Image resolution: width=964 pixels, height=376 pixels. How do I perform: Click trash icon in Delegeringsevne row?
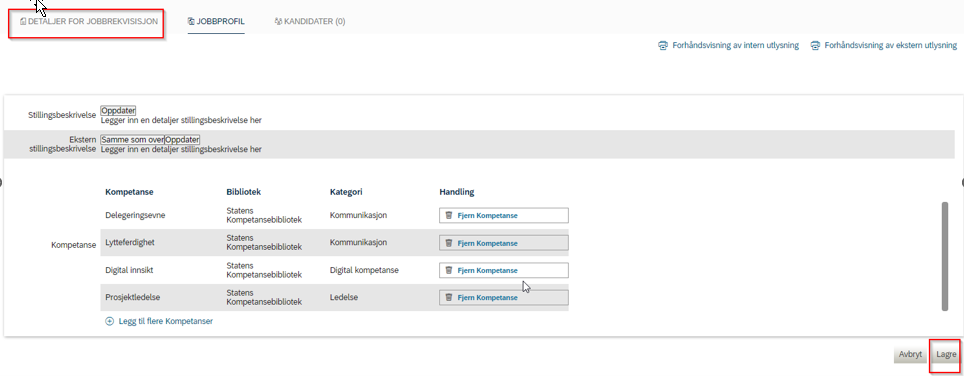[449, 216]
